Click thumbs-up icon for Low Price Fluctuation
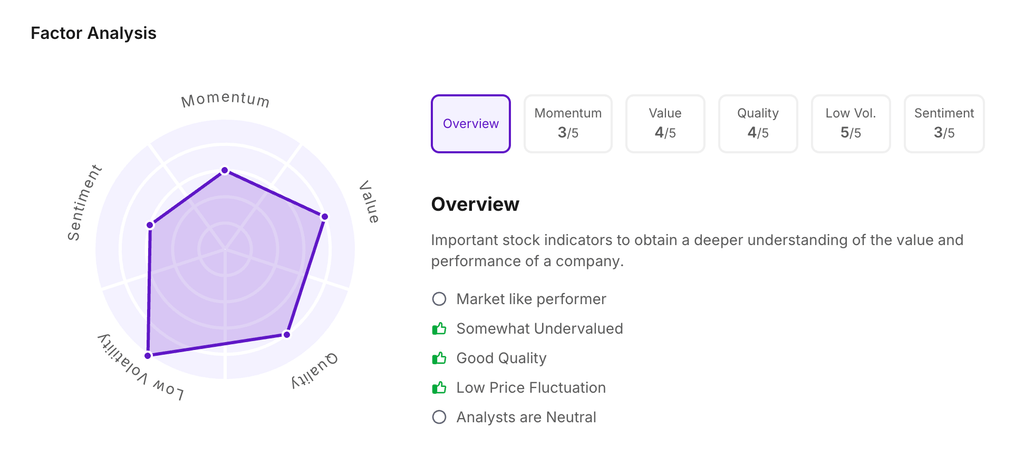The height and width of the screenshot is (468, 1024). pyautogui.click(x=439, y=387)
